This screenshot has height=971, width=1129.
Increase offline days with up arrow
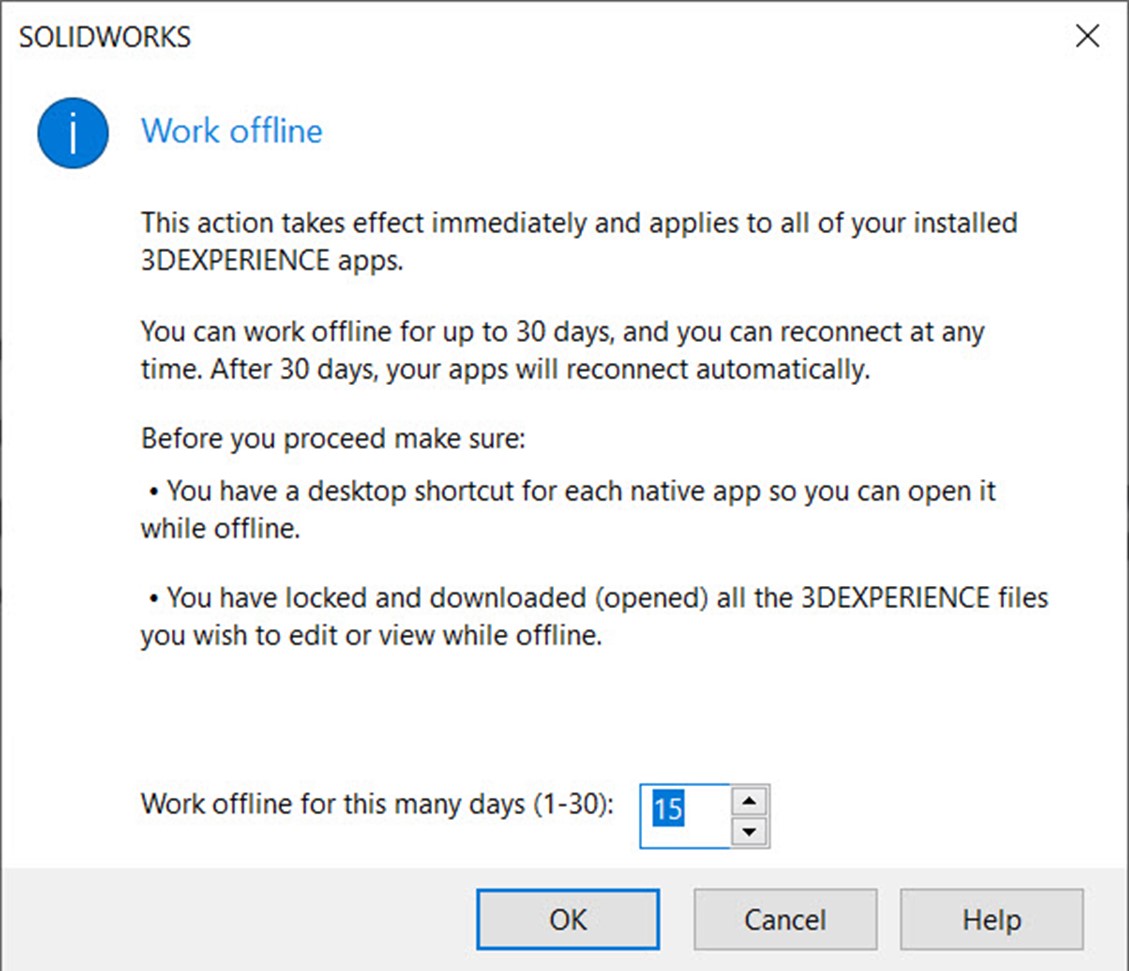750,800
